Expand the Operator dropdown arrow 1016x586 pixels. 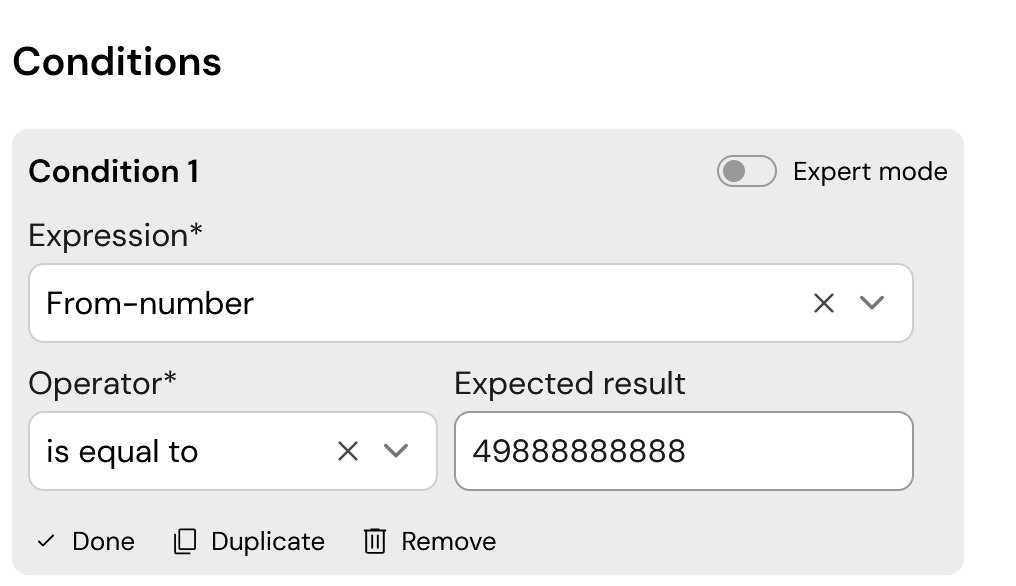[x=395, y=451]
